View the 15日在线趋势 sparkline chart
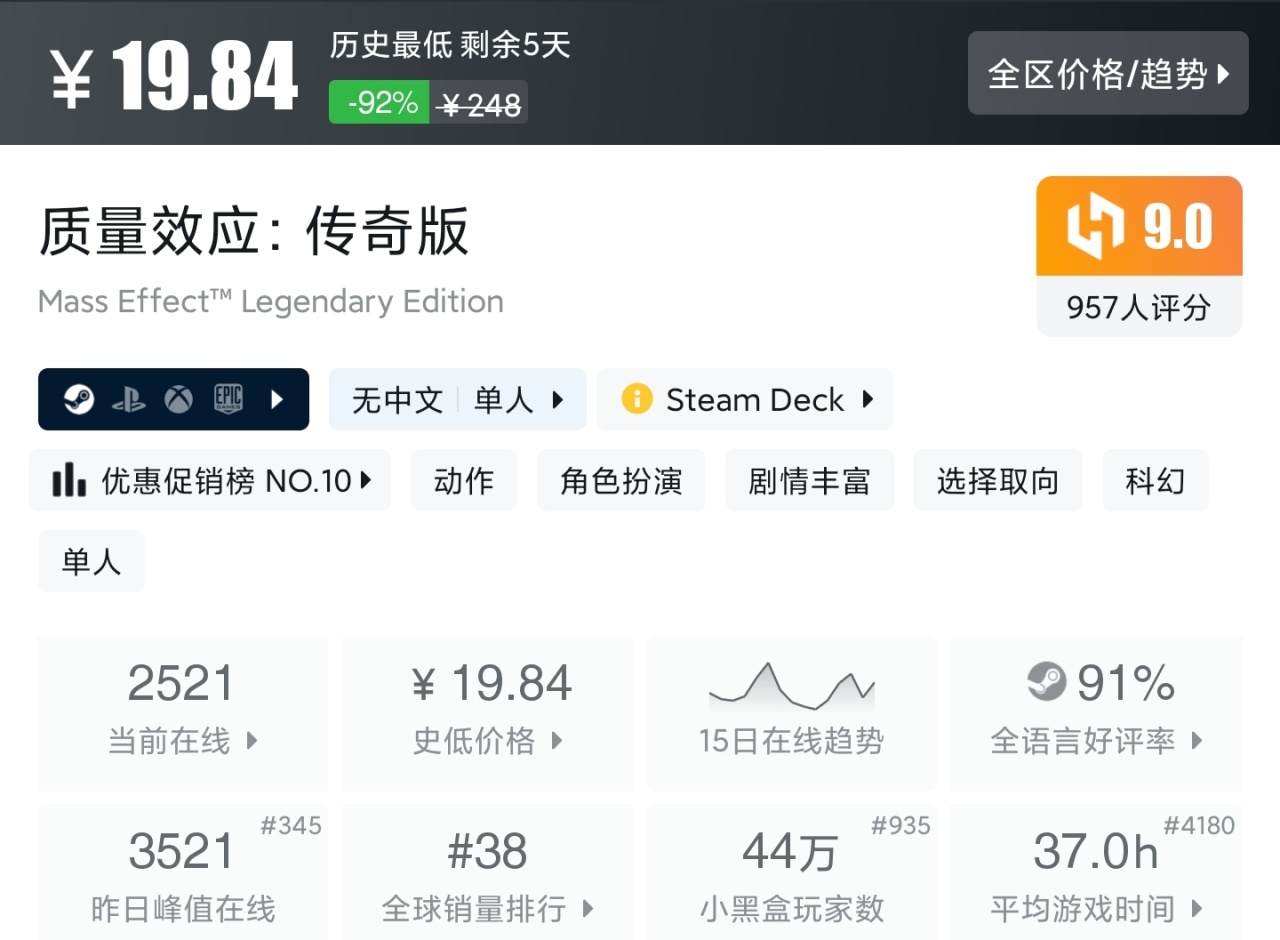1280x940 pixels. 791,686
